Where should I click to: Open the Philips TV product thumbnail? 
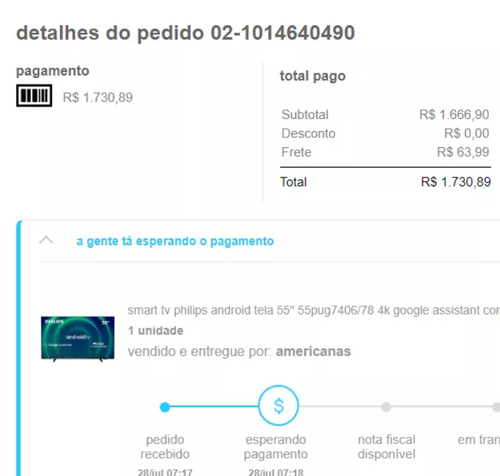coord(78,339)
